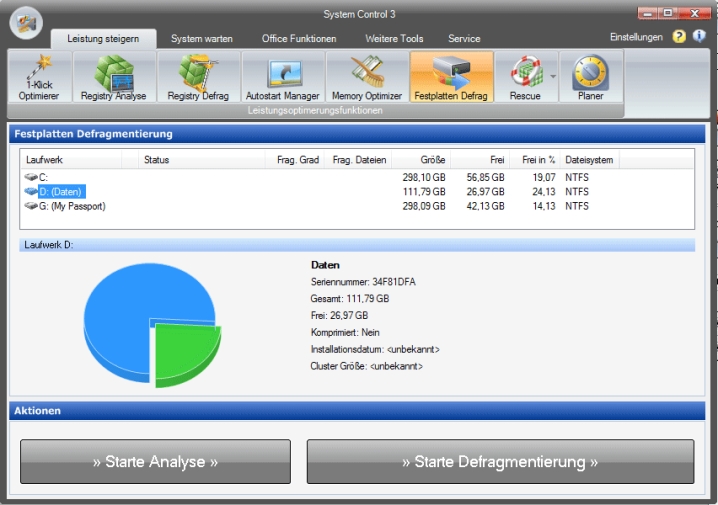Viewport: 718px width, 505px height.
Task: Open Einstellungen settings link
Action: point(636,37)
